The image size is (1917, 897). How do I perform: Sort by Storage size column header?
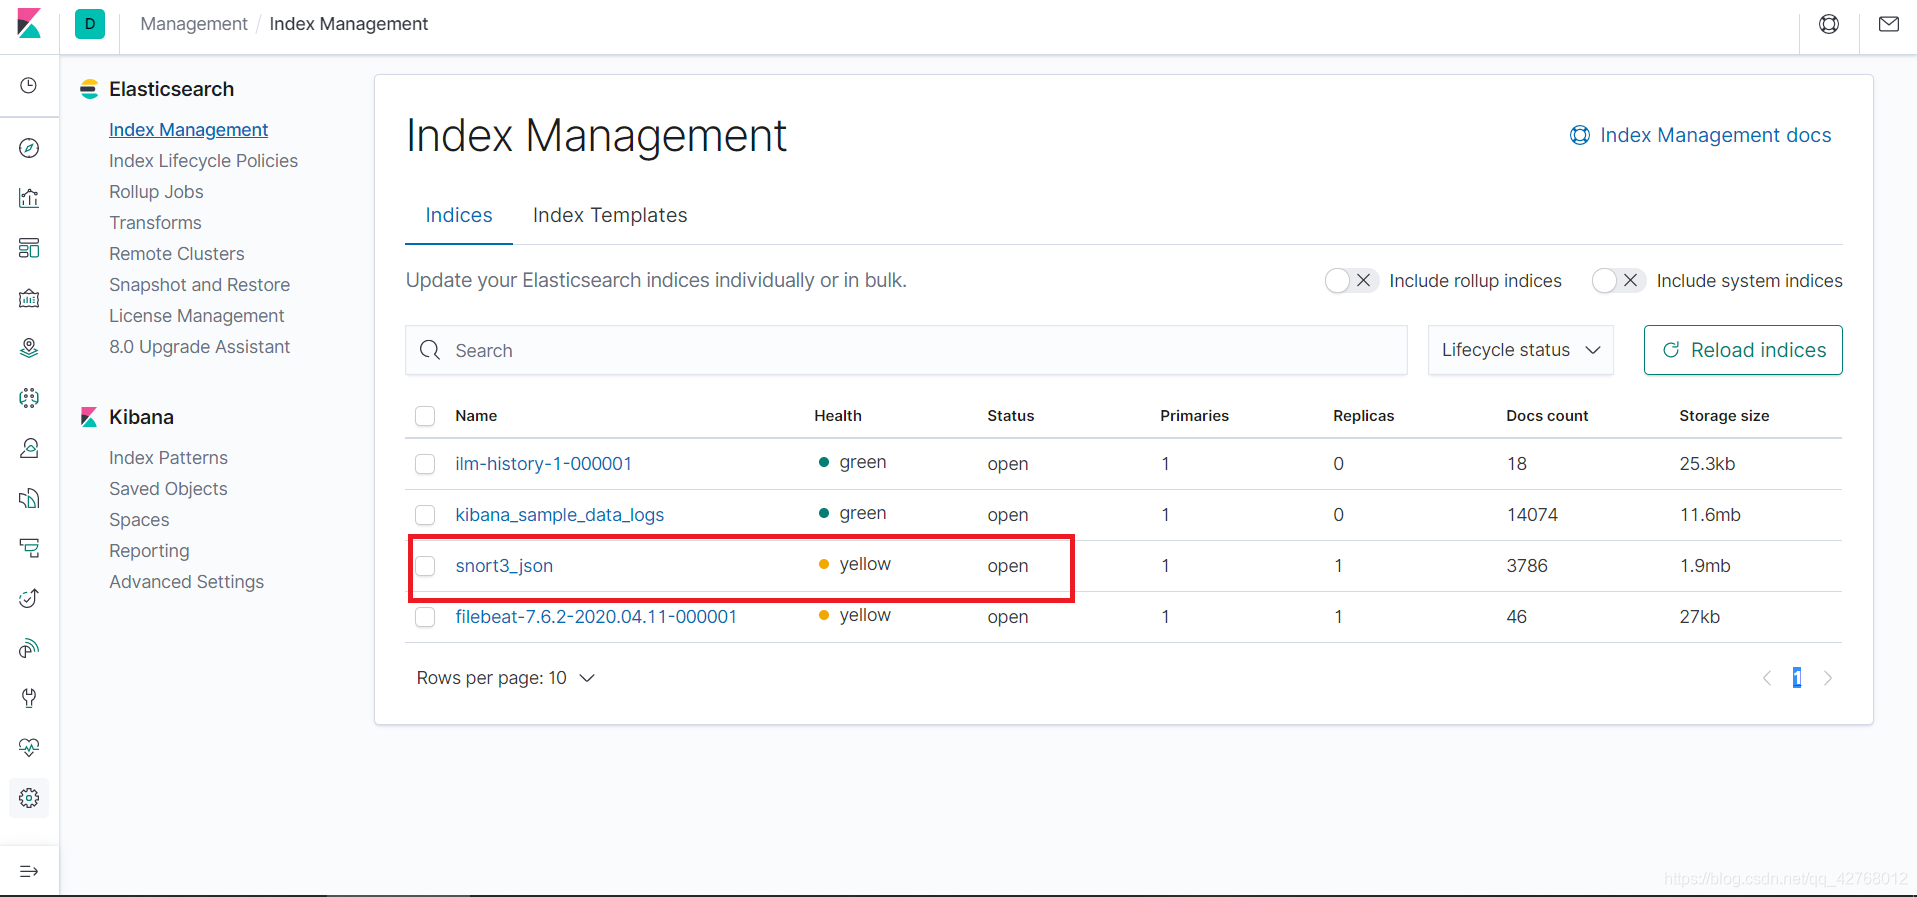pos(1724,416)
